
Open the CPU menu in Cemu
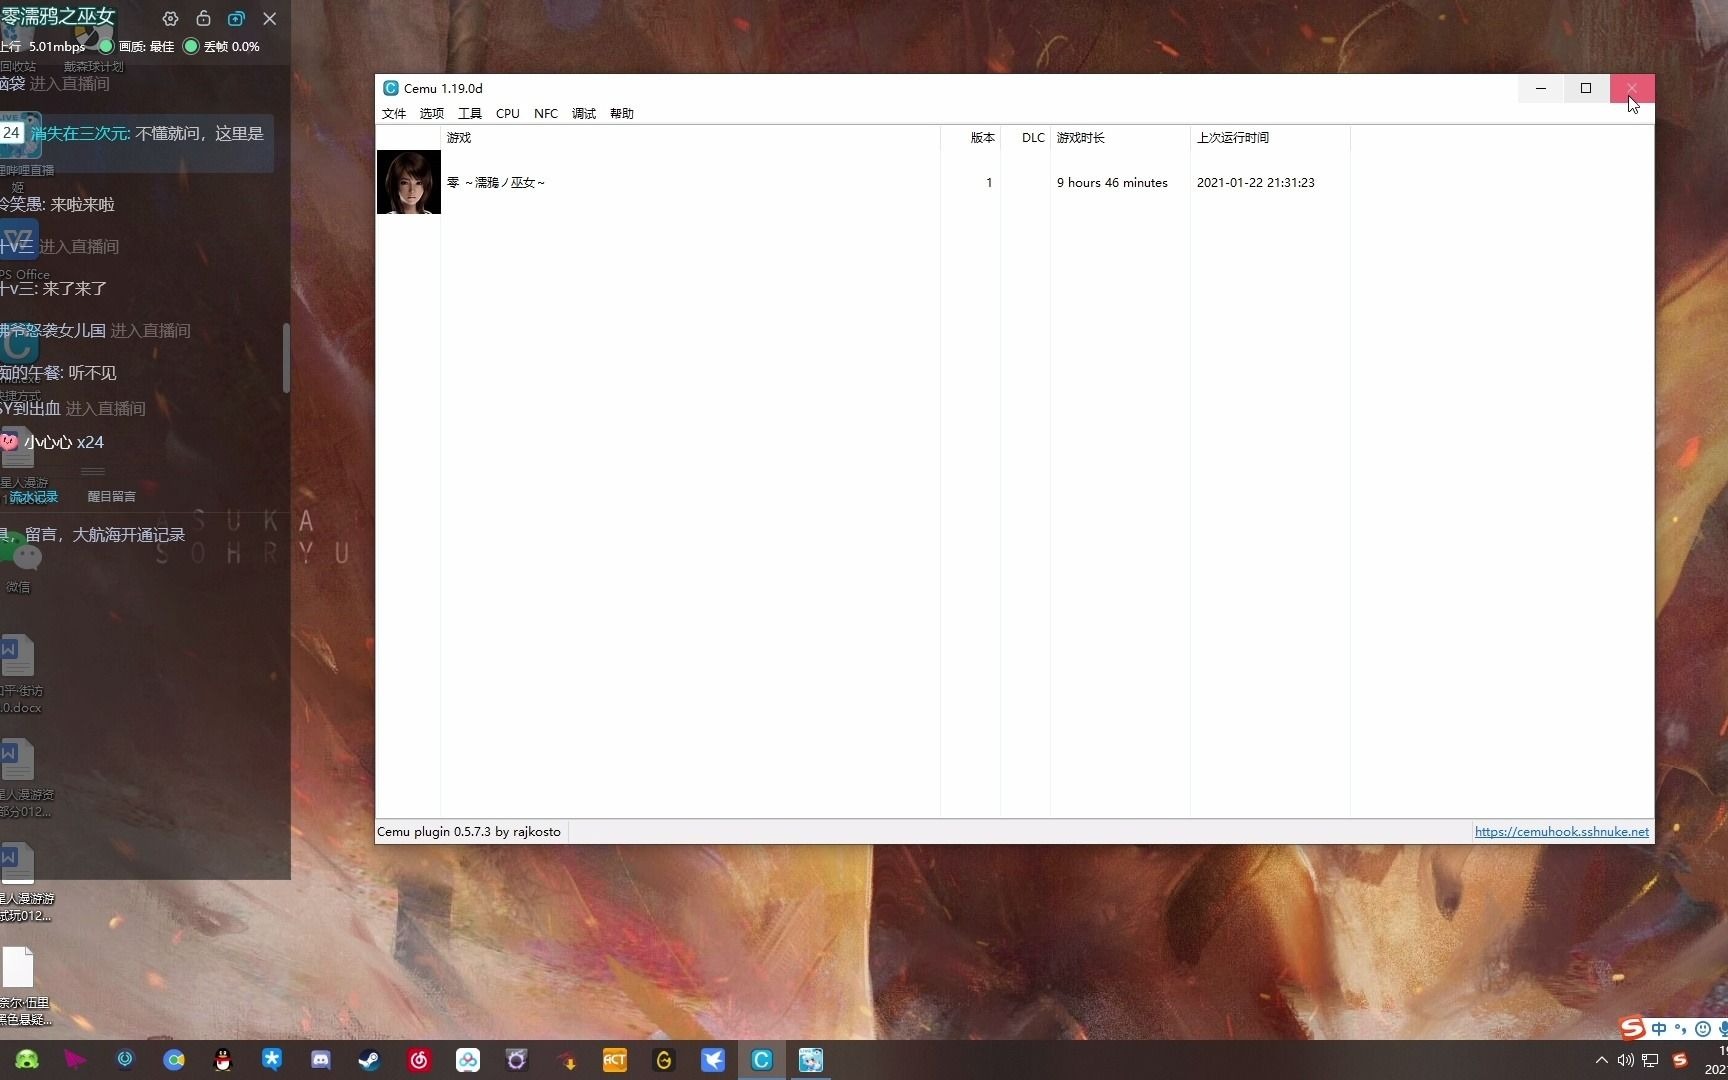tap(507, 113)
